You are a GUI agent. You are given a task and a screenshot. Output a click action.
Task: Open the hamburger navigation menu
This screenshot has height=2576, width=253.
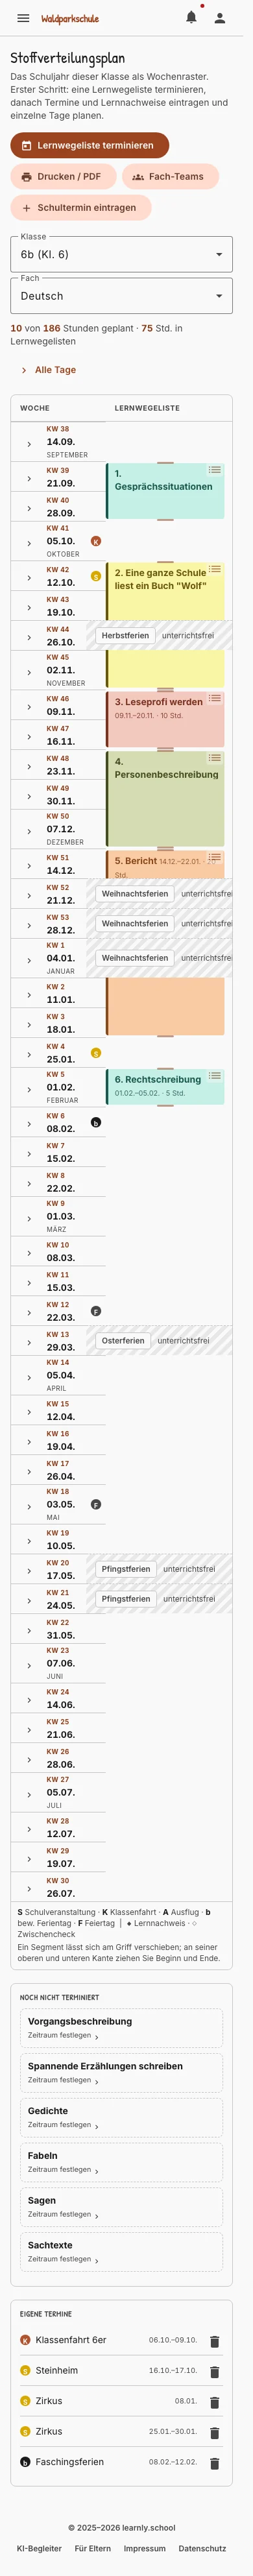click(23, 18)
